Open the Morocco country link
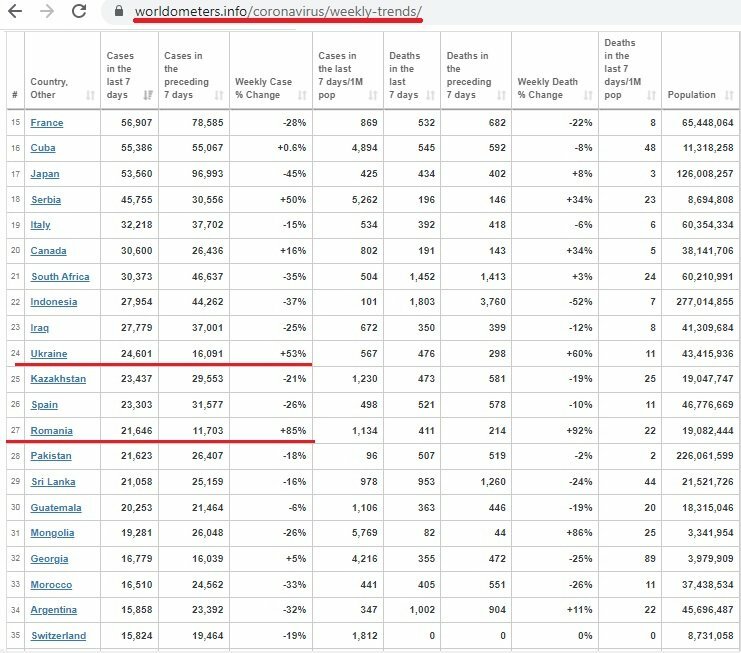The width and height of the screenshot is (741, 653). click(x=51, y=585)
